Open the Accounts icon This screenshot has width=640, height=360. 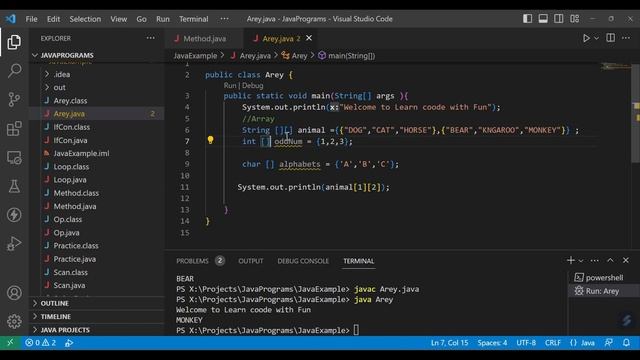click(x=14, y=293)
